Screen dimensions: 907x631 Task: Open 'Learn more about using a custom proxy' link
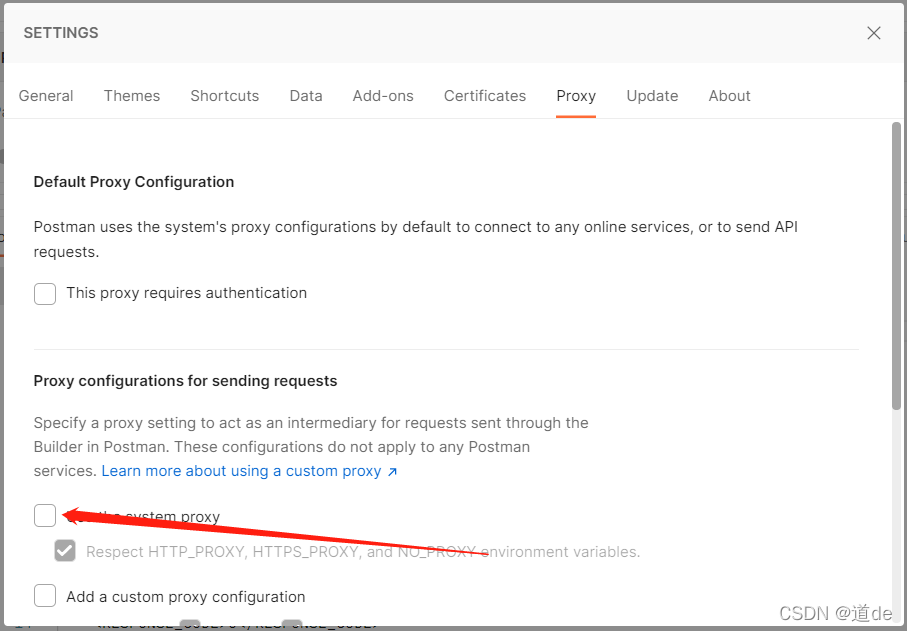click(x=249, y=471)
